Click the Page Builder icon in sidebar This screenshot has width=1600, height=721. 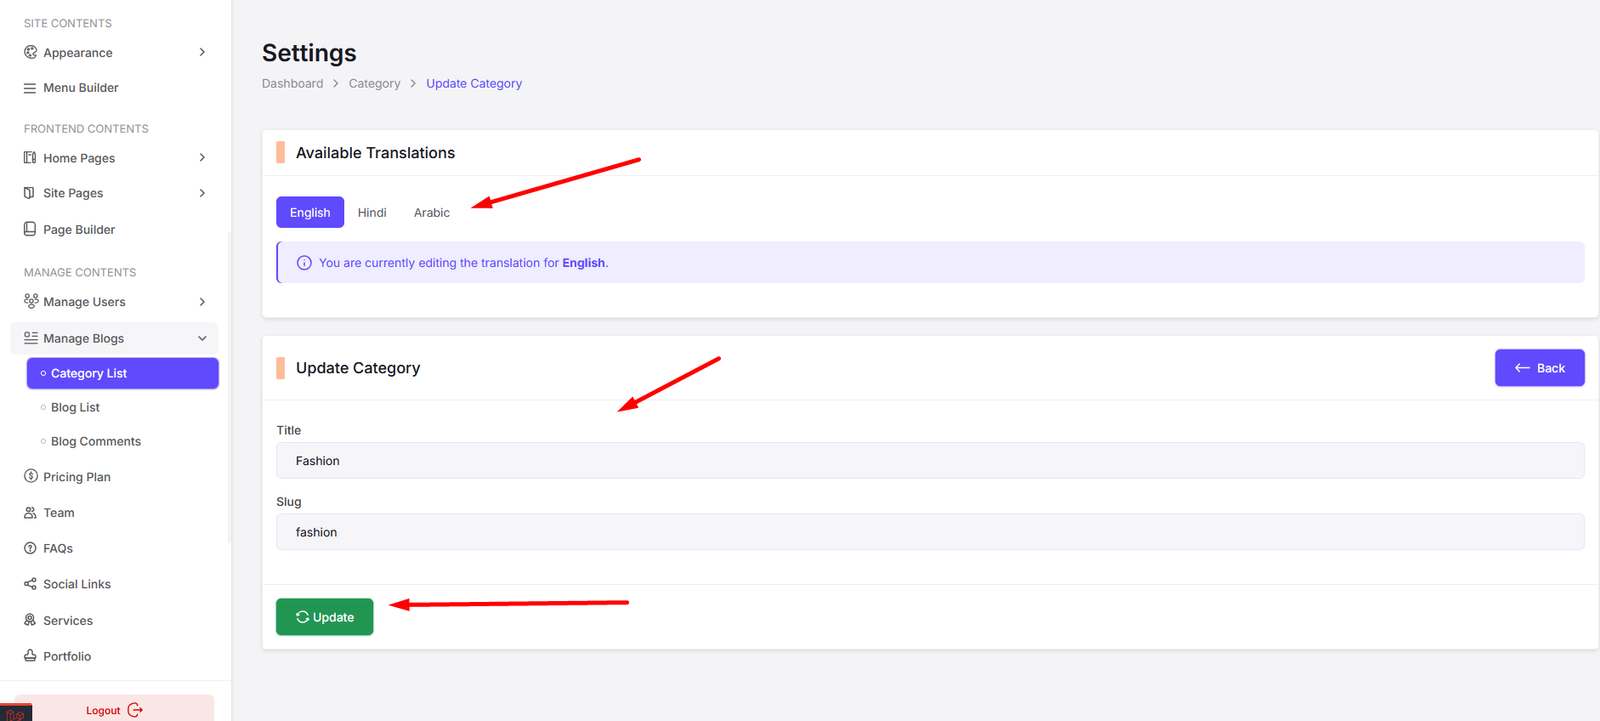30,229
